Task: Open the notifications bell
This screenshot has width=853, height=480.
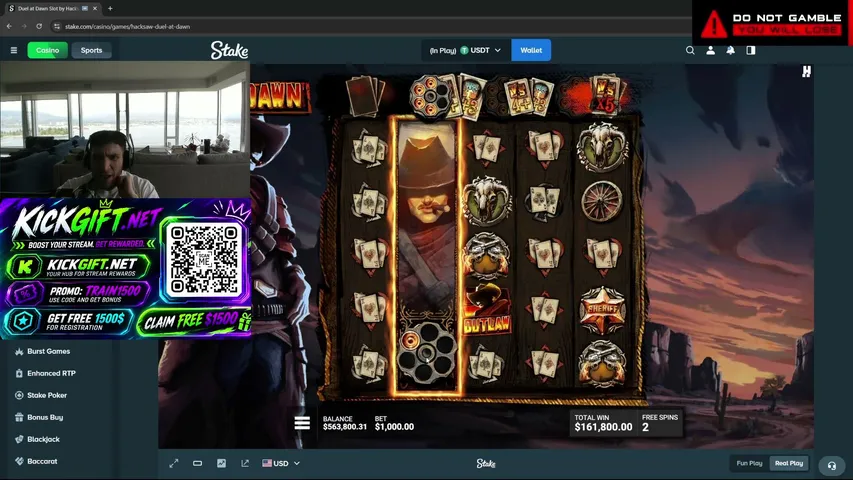Action: point(731,50)
